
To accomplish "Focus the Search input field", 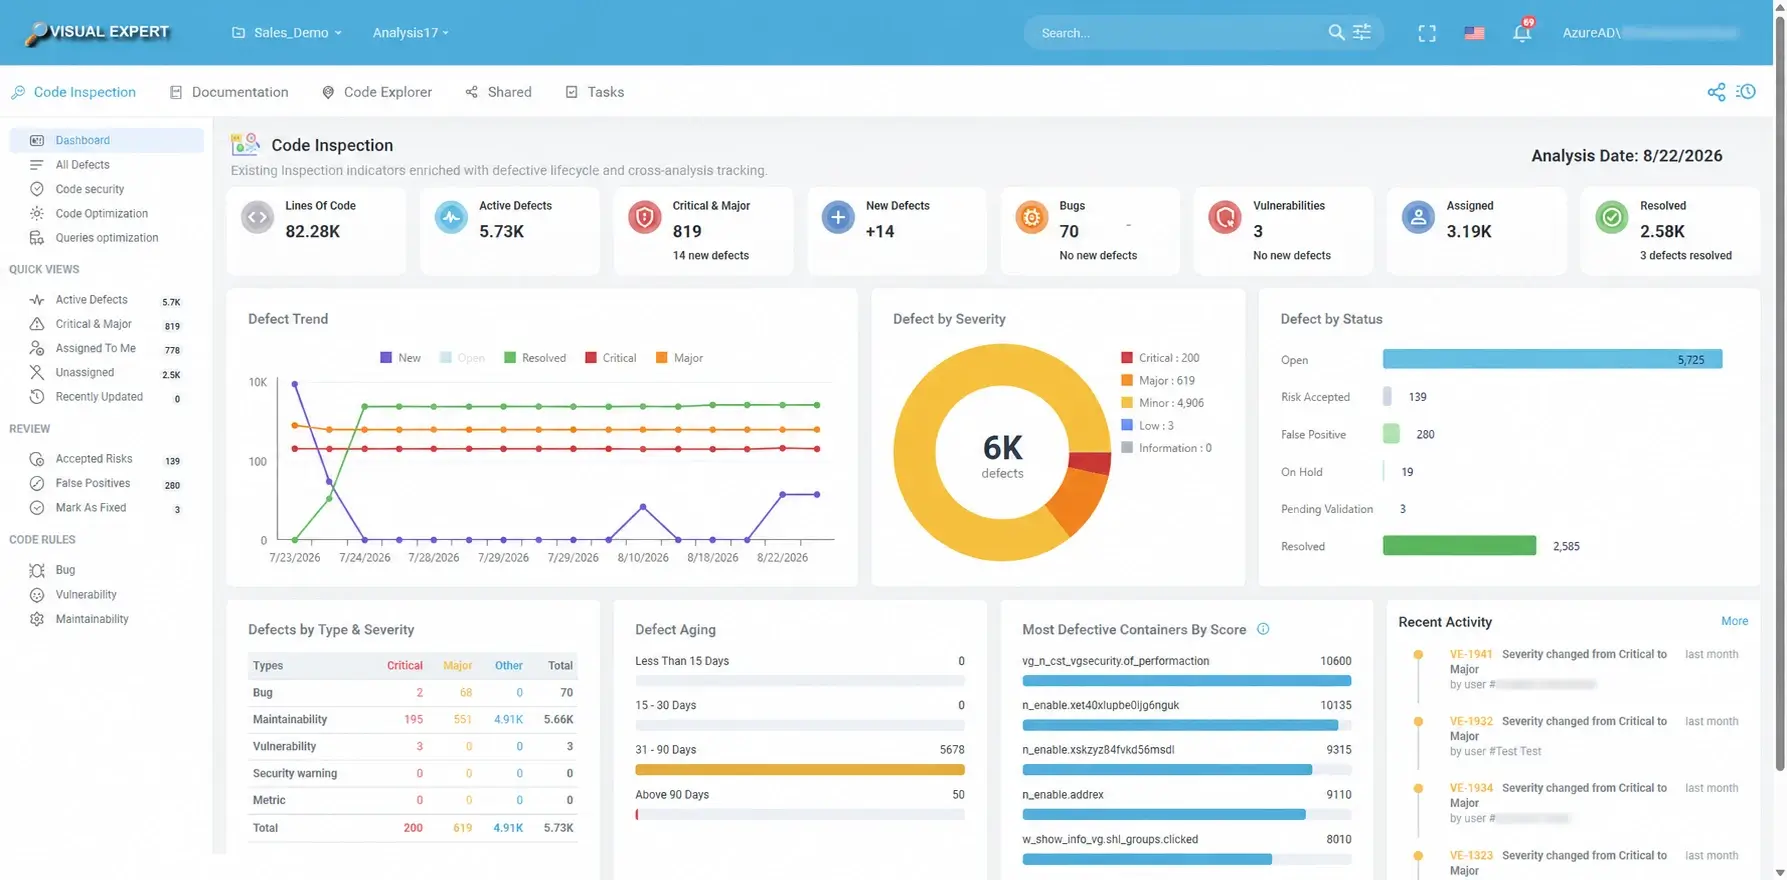I will pyautogui.click(x=1180, y=33).
